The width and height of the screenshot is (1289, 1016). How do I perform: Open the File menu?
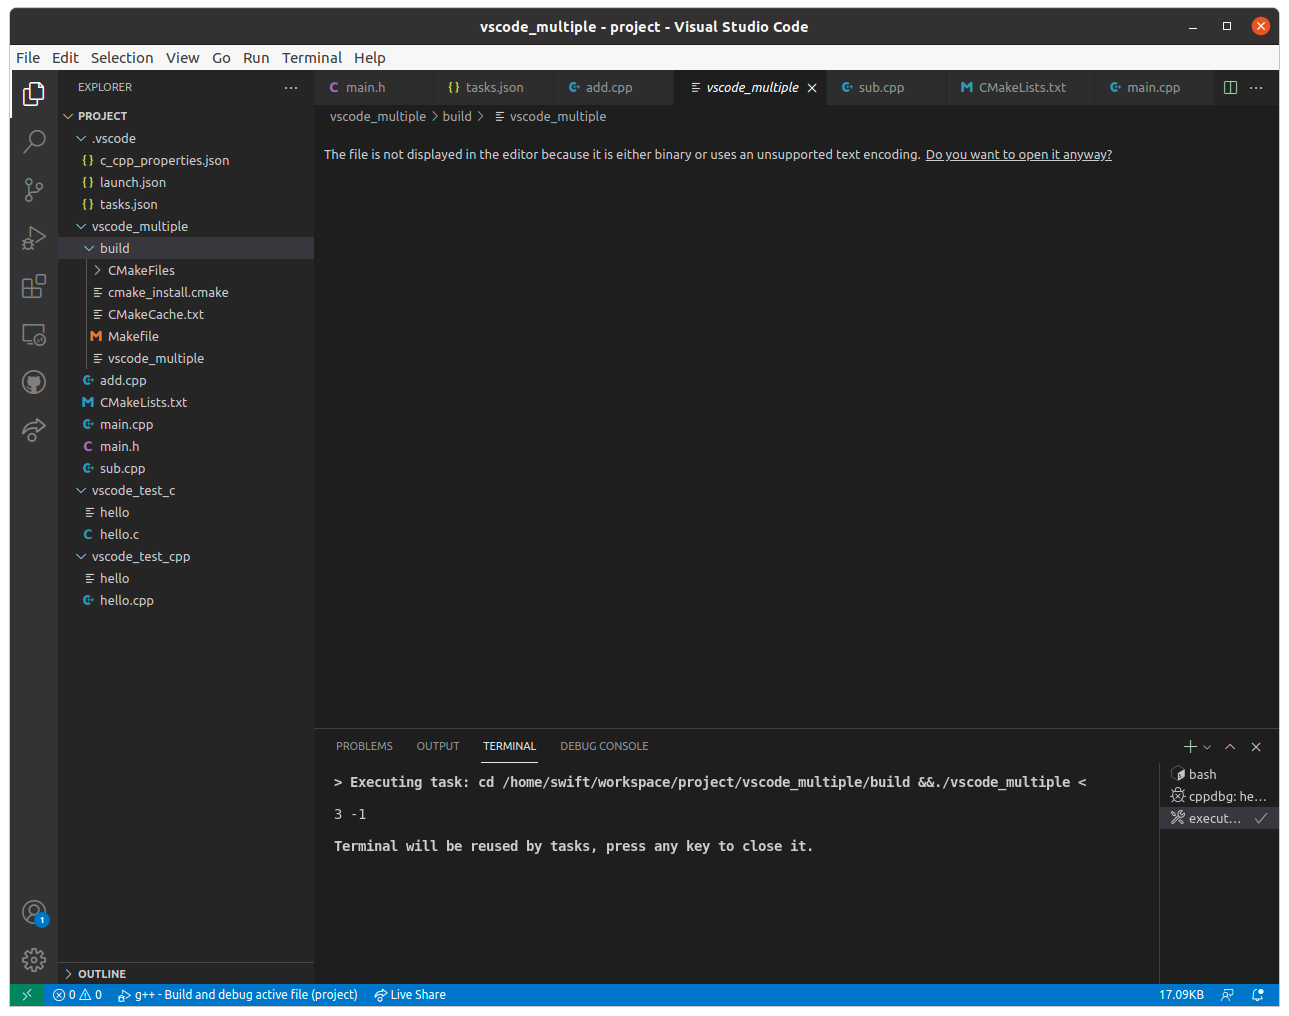(x=28, y=58)
